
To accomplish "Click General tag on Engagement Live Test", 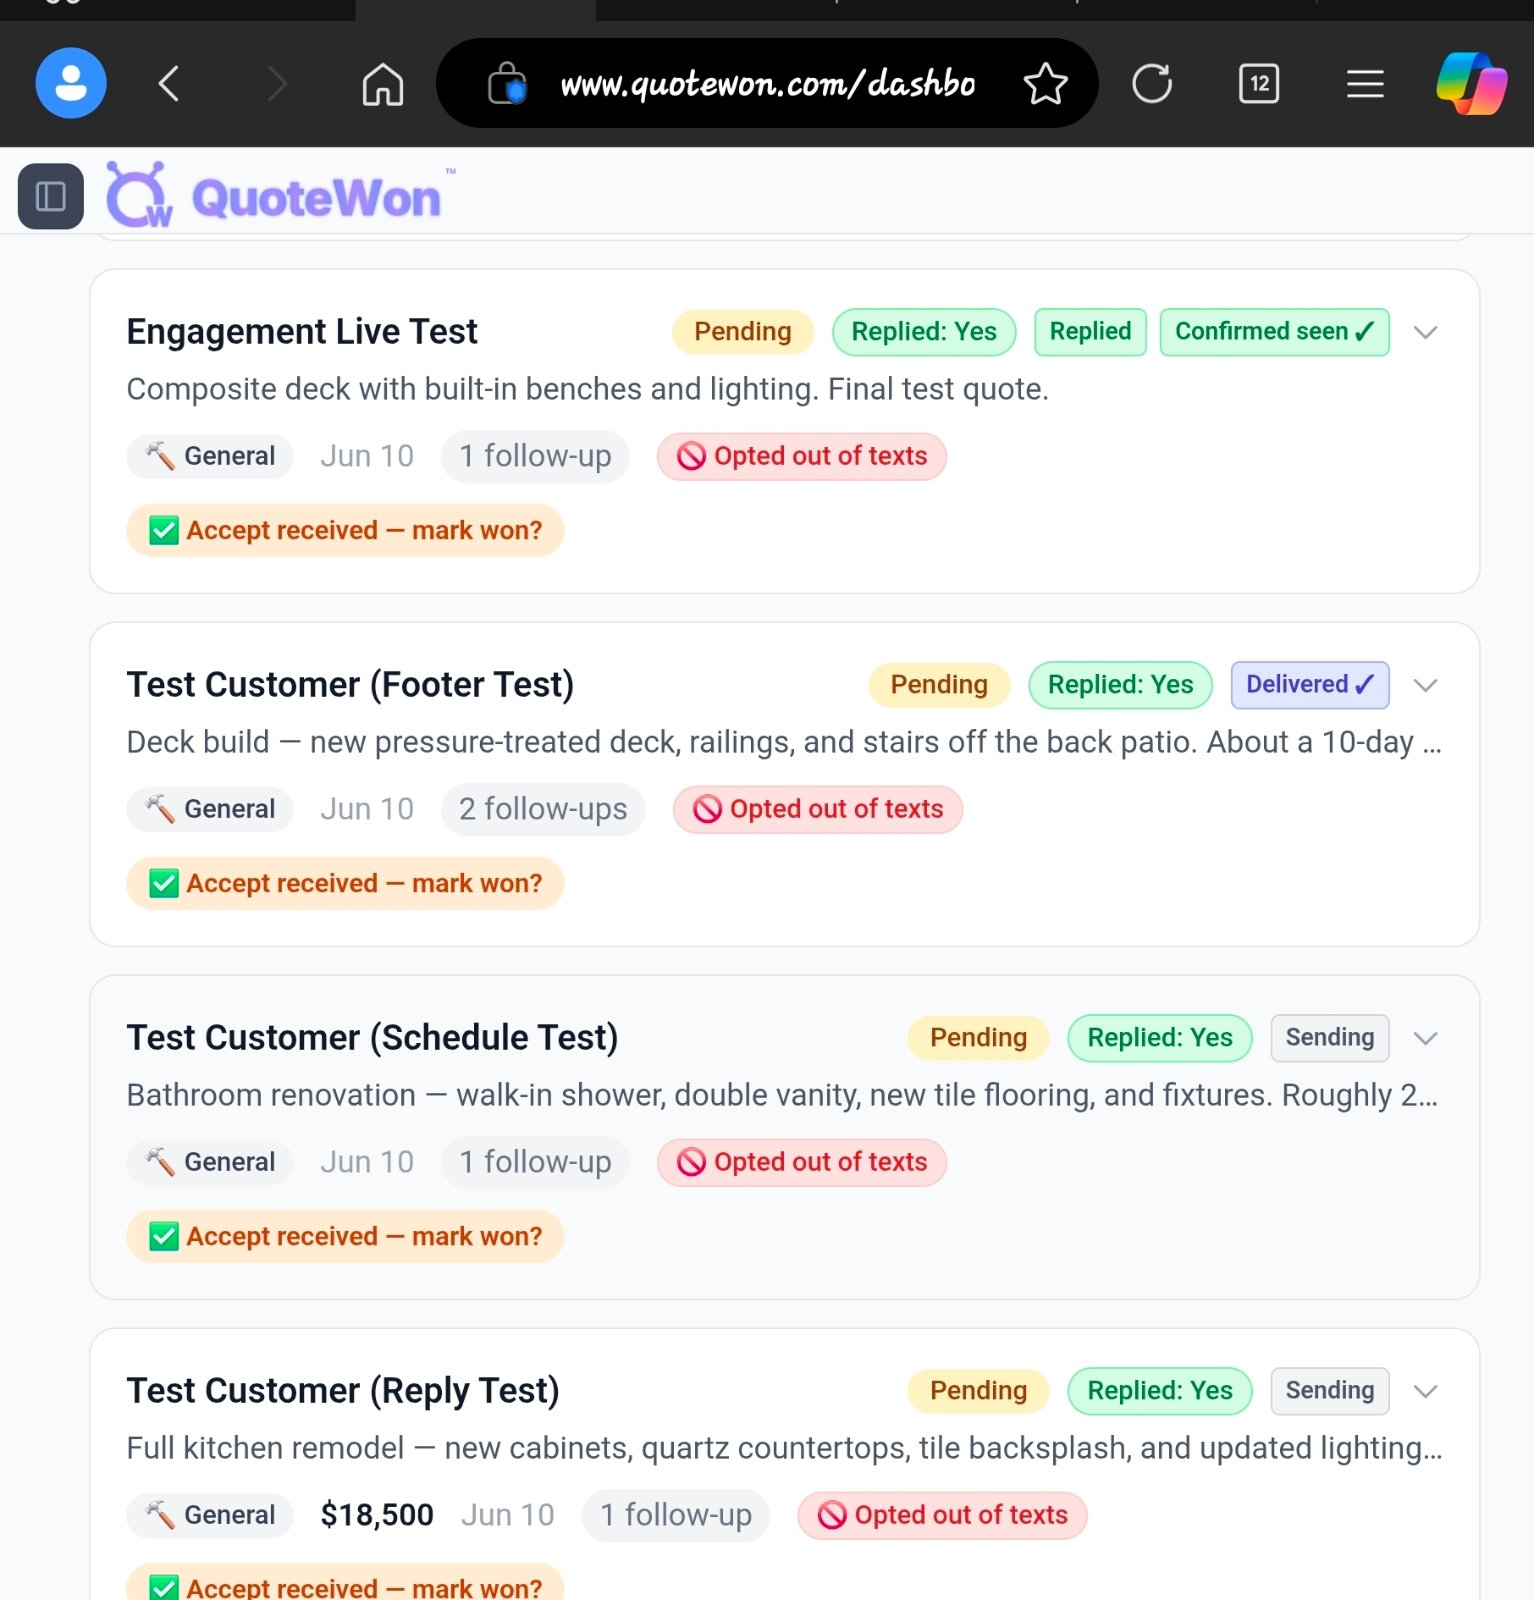I will pyautogui.click(x=210, y=456).
